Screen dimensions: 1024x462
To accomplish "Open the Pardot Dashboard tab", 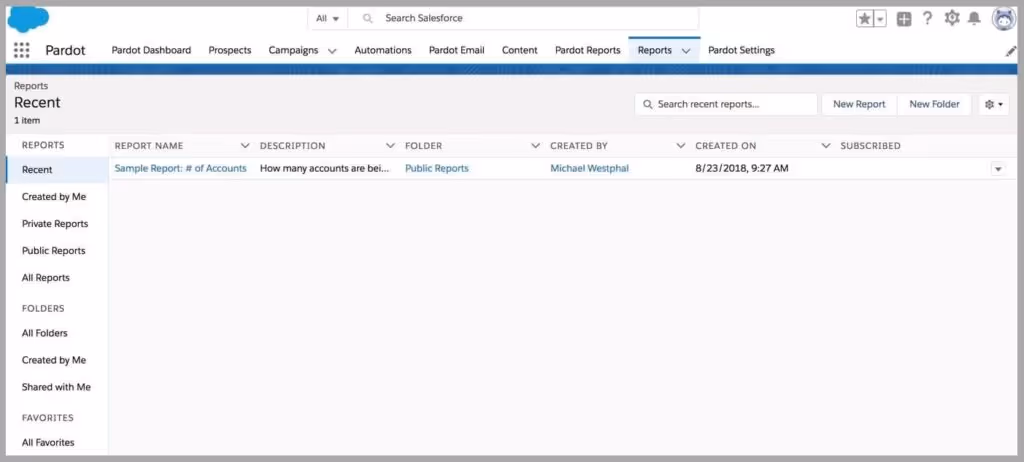I will tap(152, 50).
